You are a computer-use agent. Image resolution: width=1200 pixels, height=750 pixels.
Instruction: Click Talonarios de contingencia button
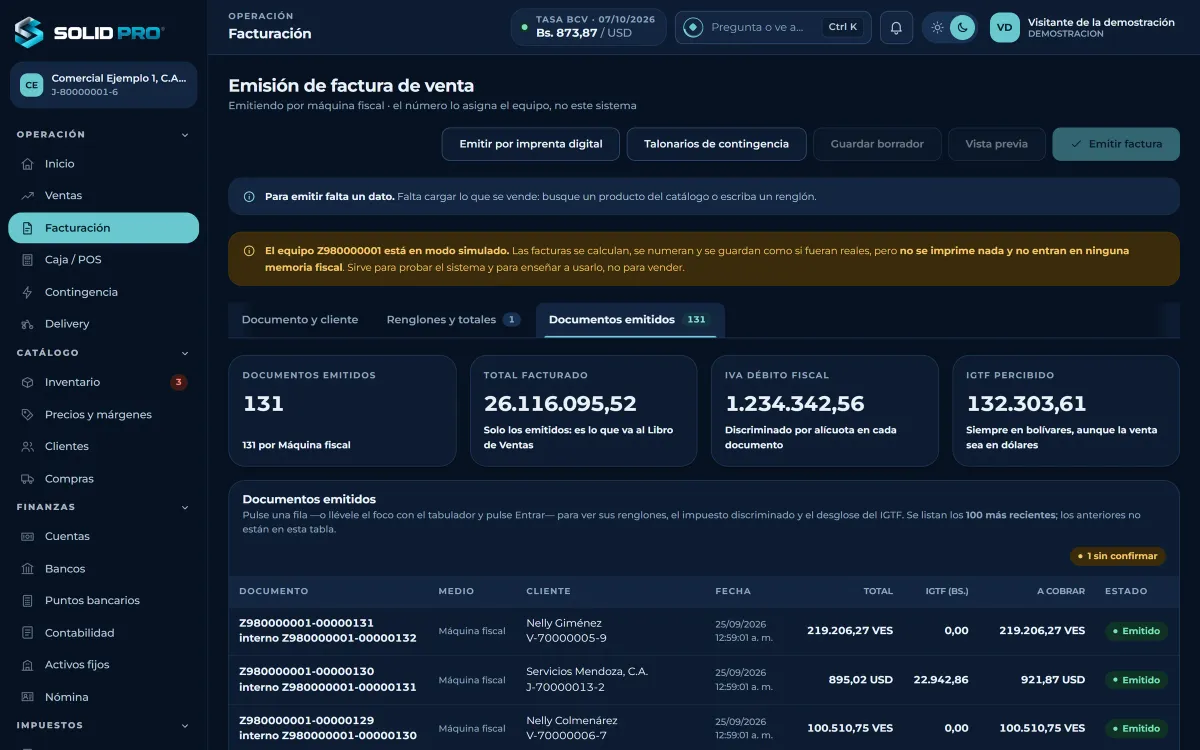716,144
